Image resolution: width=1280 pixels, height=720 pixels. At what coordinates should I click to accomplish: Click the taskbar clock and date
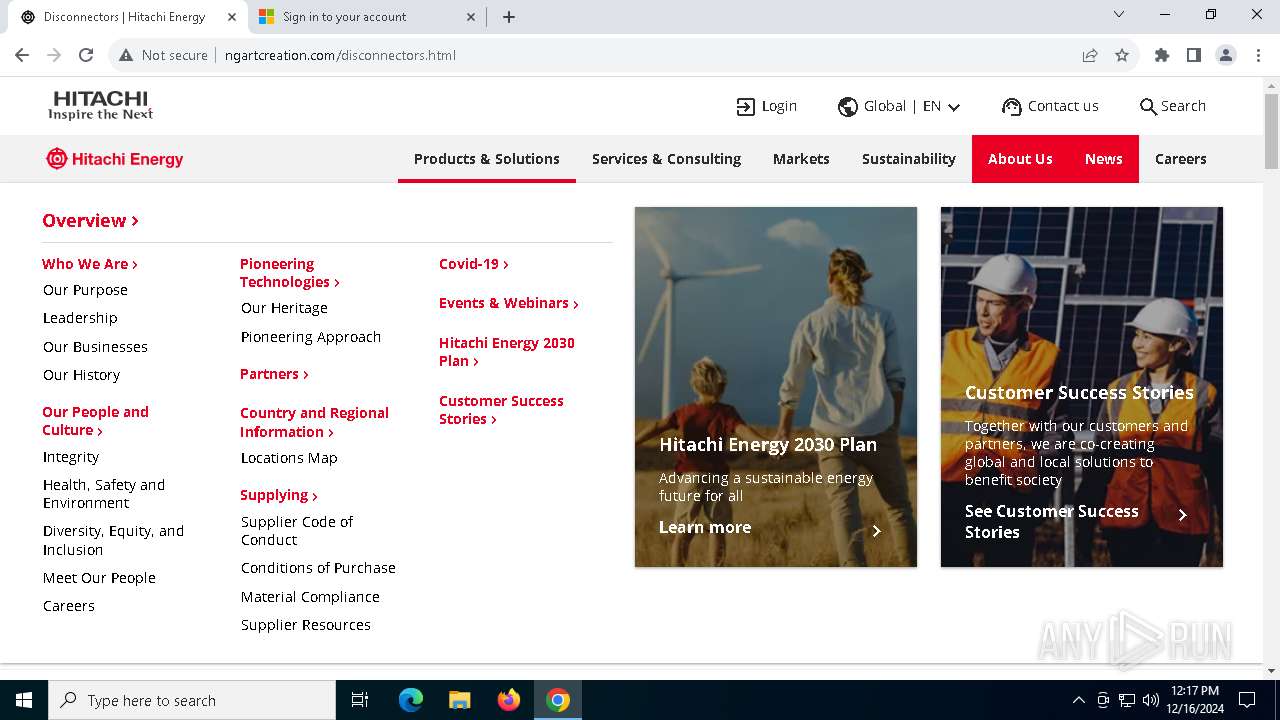point(1194,700)
